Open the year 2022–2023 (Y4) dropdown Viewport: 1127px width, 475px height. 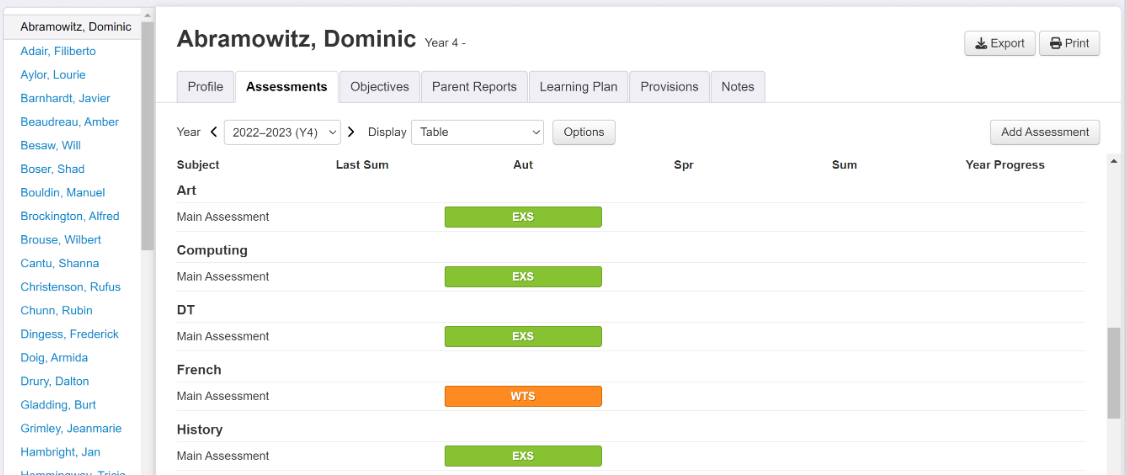click(x=282, y=132)
